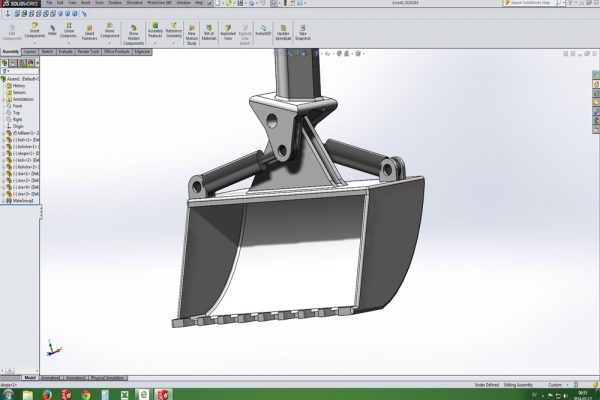The width and height of the screenshot is (600, 400).
Task: Select the Mate tool
Action: tap(52, 30)
